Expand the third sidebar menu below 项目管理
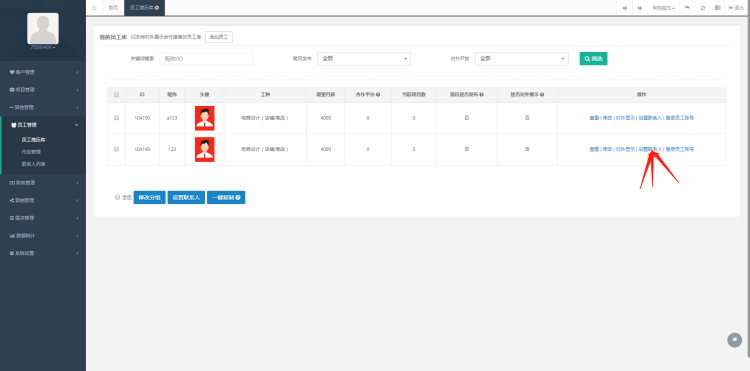 43,107
